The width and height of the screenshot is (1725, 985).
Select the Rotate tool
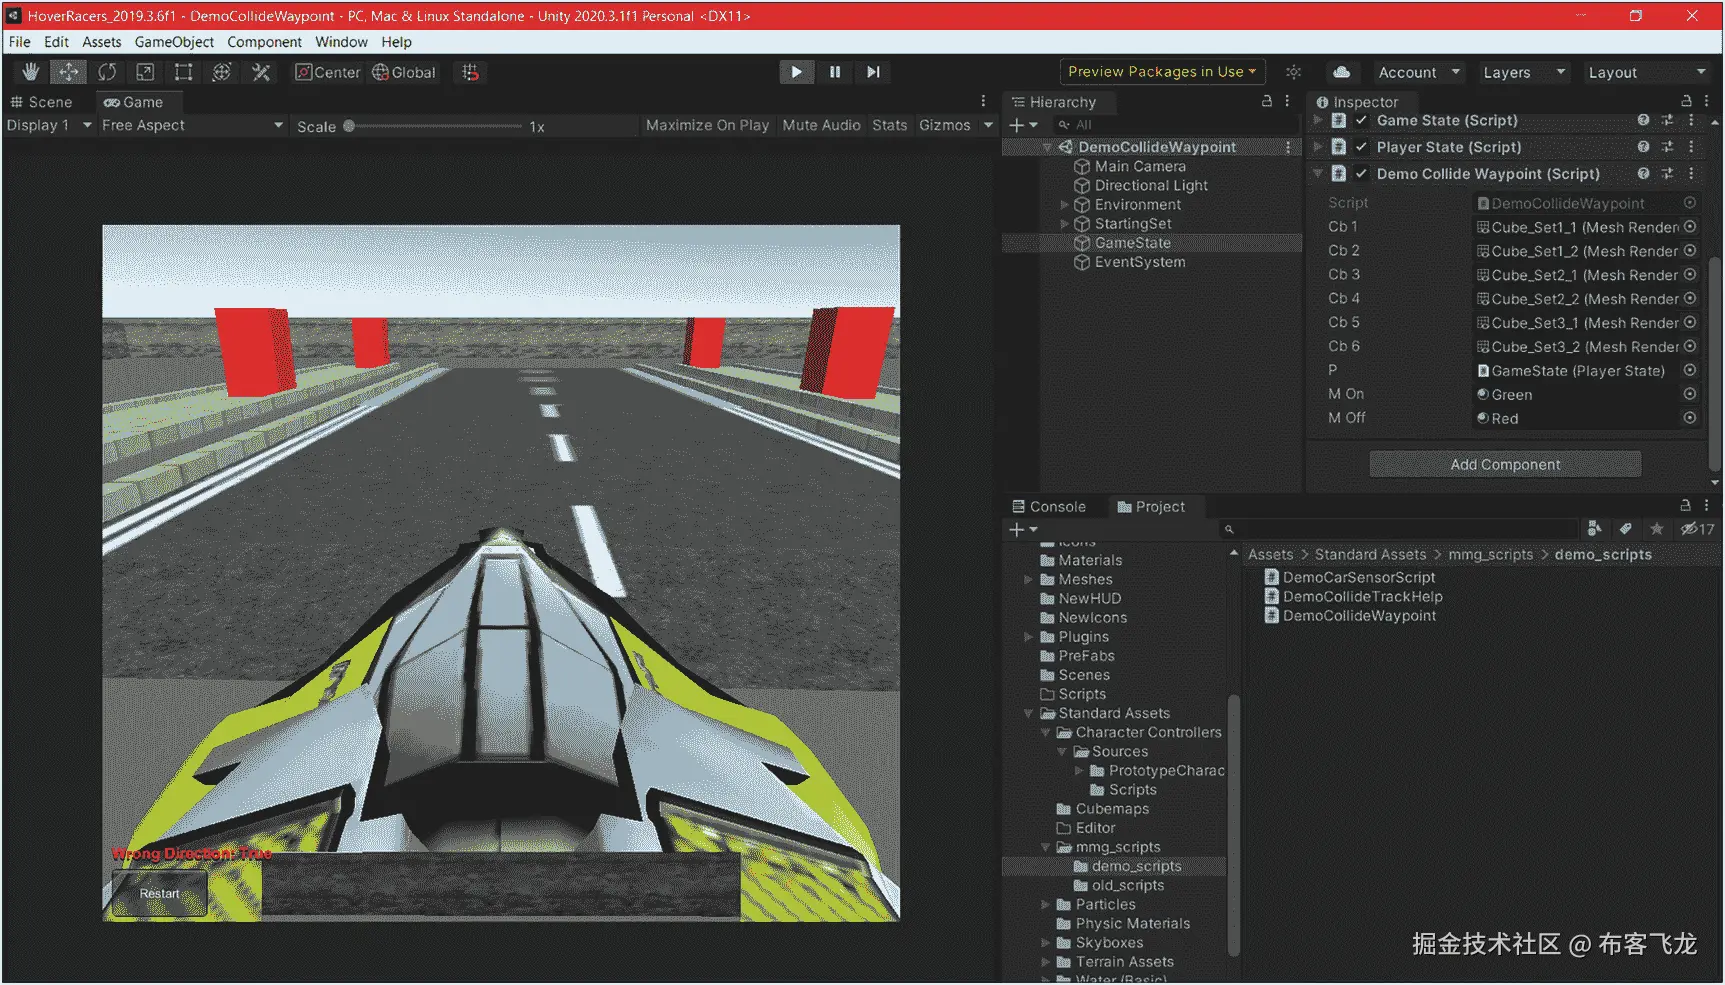coord(107,72)
